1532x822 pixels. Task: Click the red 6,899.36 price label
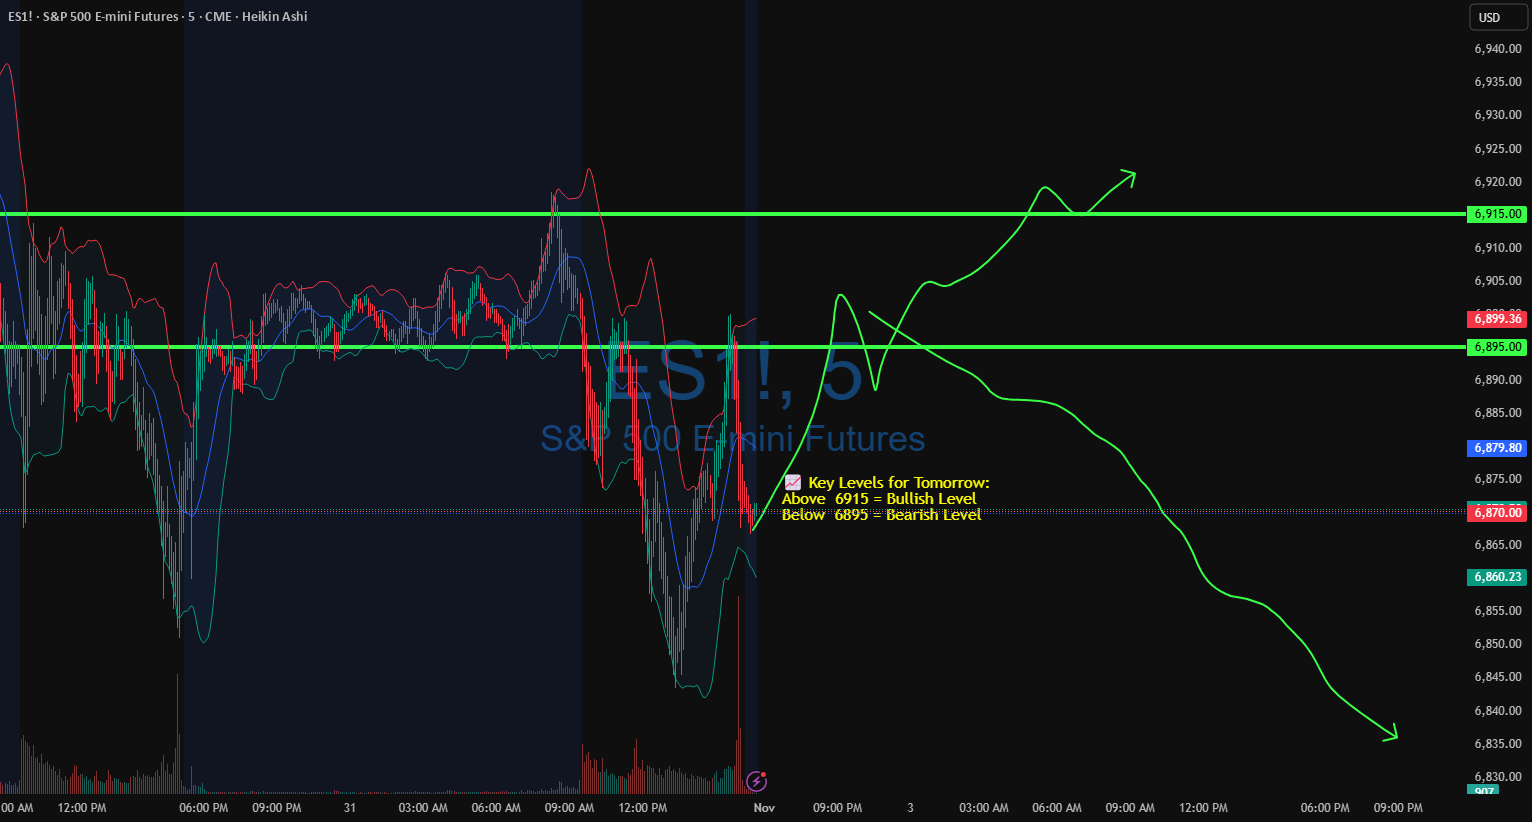click(x=1497, y=319)
